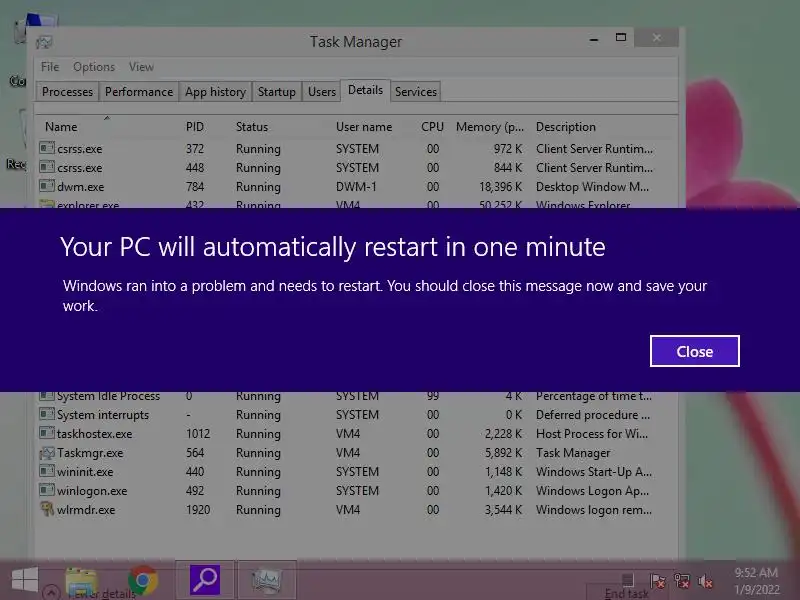Click the Task Manager title bar icon
This screenshot has width=800, height=600.
(44, 42)
